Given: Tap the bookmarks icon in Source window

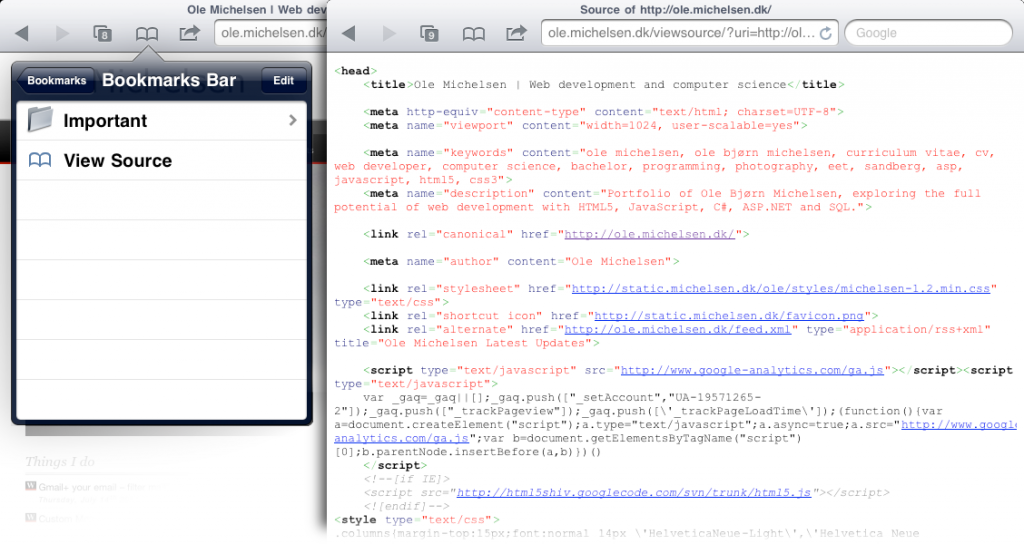Looking at the screenshot, I should [x=473, y=33].
